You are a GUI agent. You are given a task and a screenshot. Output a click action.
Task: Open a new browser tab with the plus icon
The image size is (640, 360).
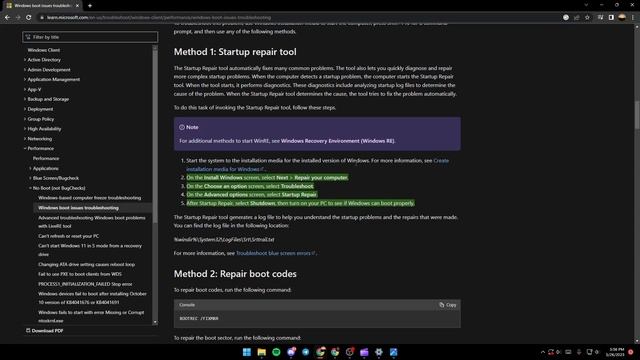tap(90, 6)
